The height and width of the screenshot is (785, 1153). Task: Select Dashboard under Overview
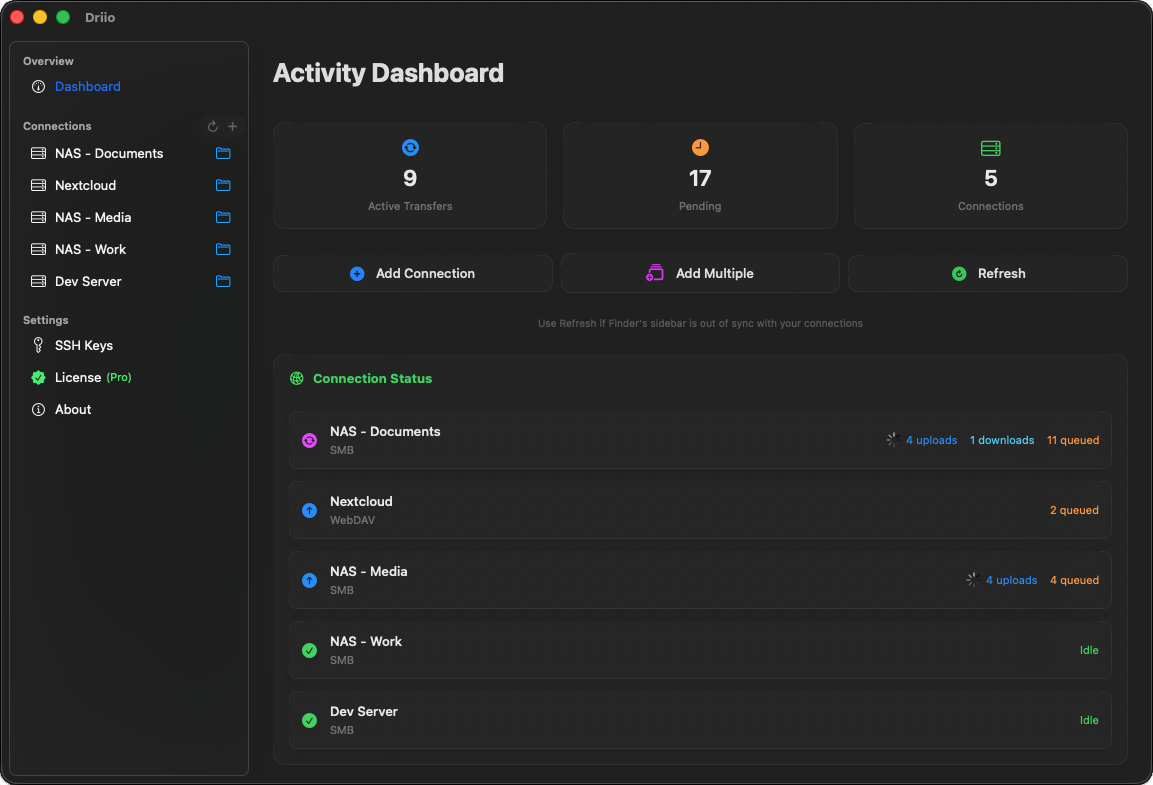pyautogui.click(x=88, y=86)
